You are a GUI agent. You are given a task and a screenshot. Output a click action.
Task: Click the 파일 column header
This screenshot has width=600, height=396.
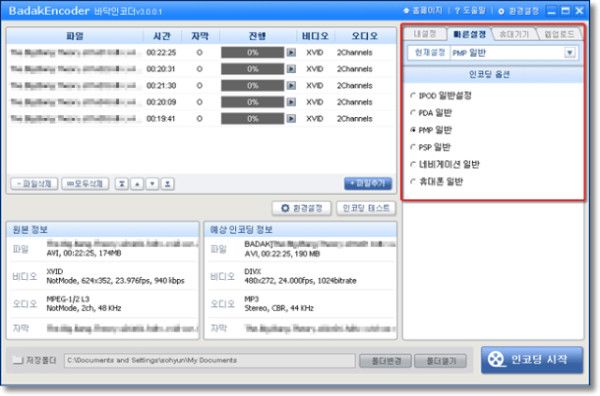click(x=75, y=36)
